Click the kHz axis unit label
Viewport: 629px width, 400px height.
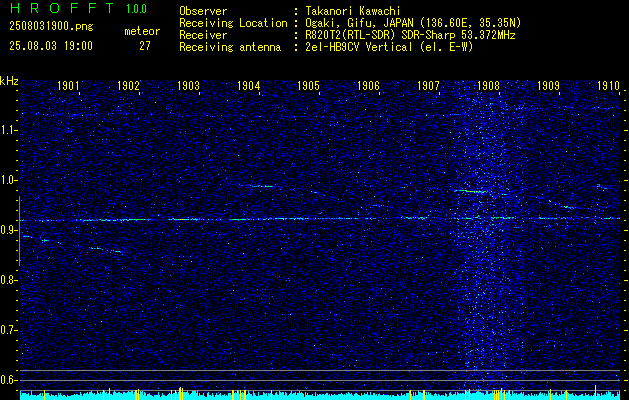tap(9, 81)
